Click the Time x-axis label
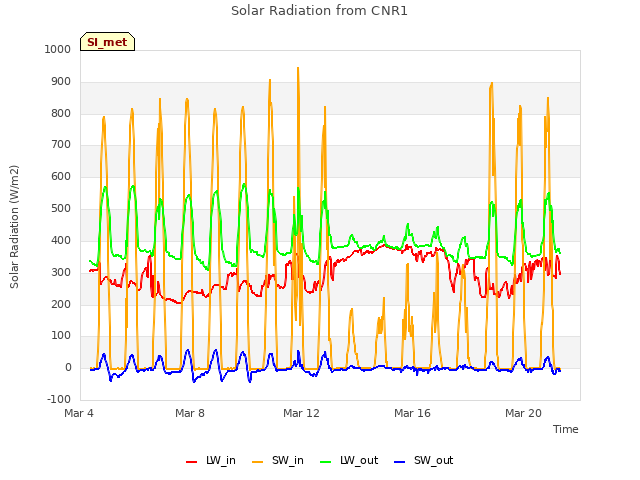The width and height of the screenshot is (640, 480). [566, 429]
